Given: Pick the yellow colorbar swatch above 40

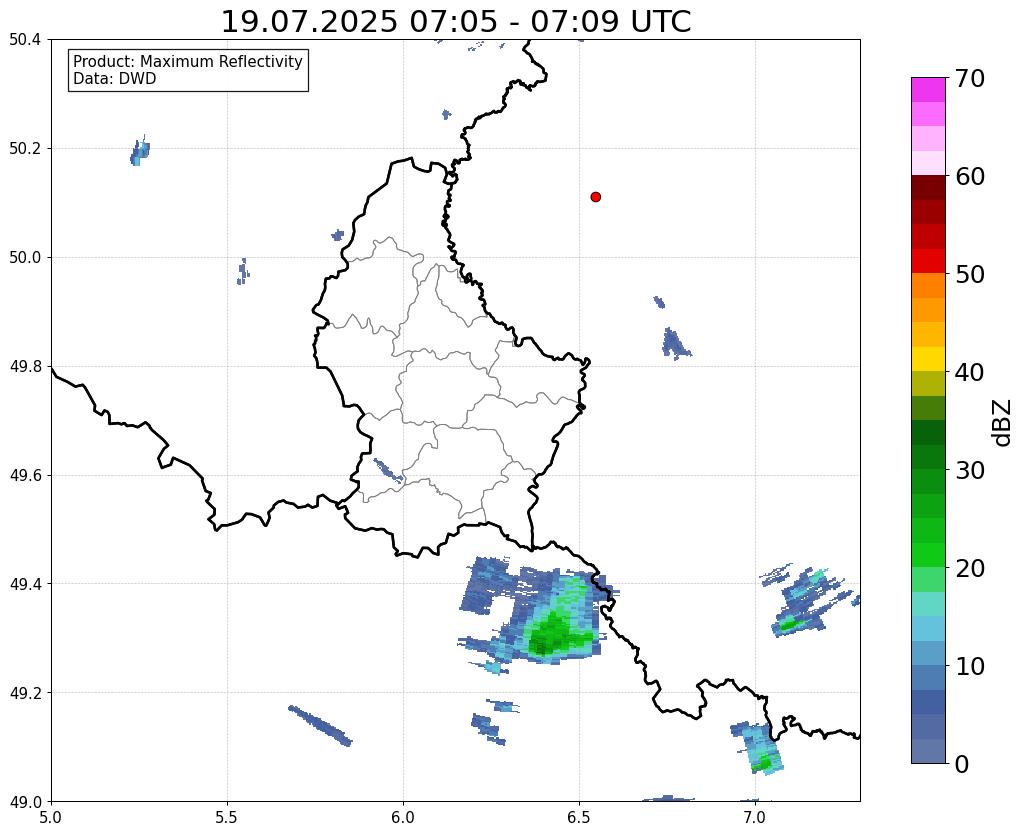Looking at the screenshot, I should 928,359.
